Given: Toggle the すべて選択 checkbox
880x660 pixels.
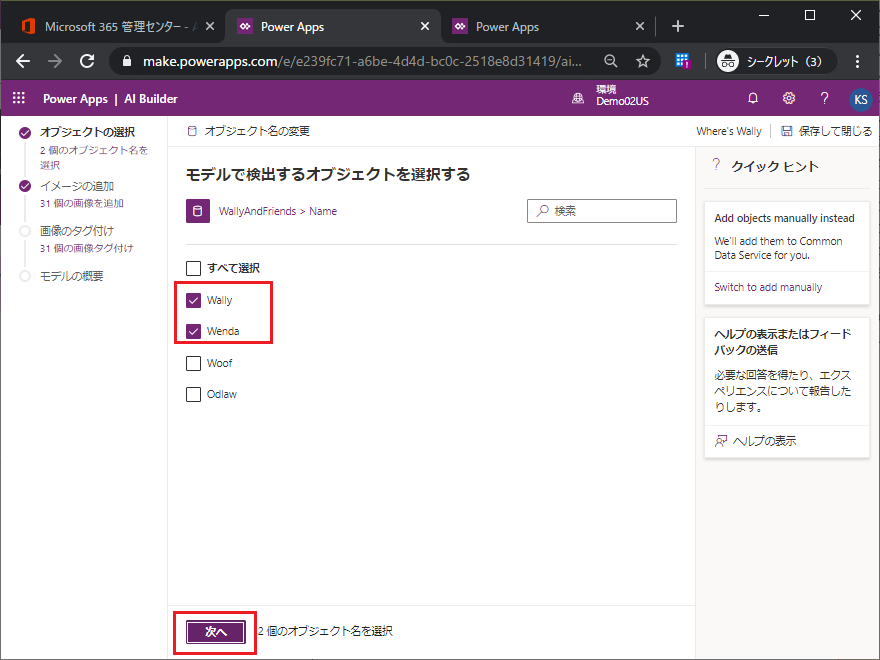Looking at the screenshot, I should [x=193, y=268].
